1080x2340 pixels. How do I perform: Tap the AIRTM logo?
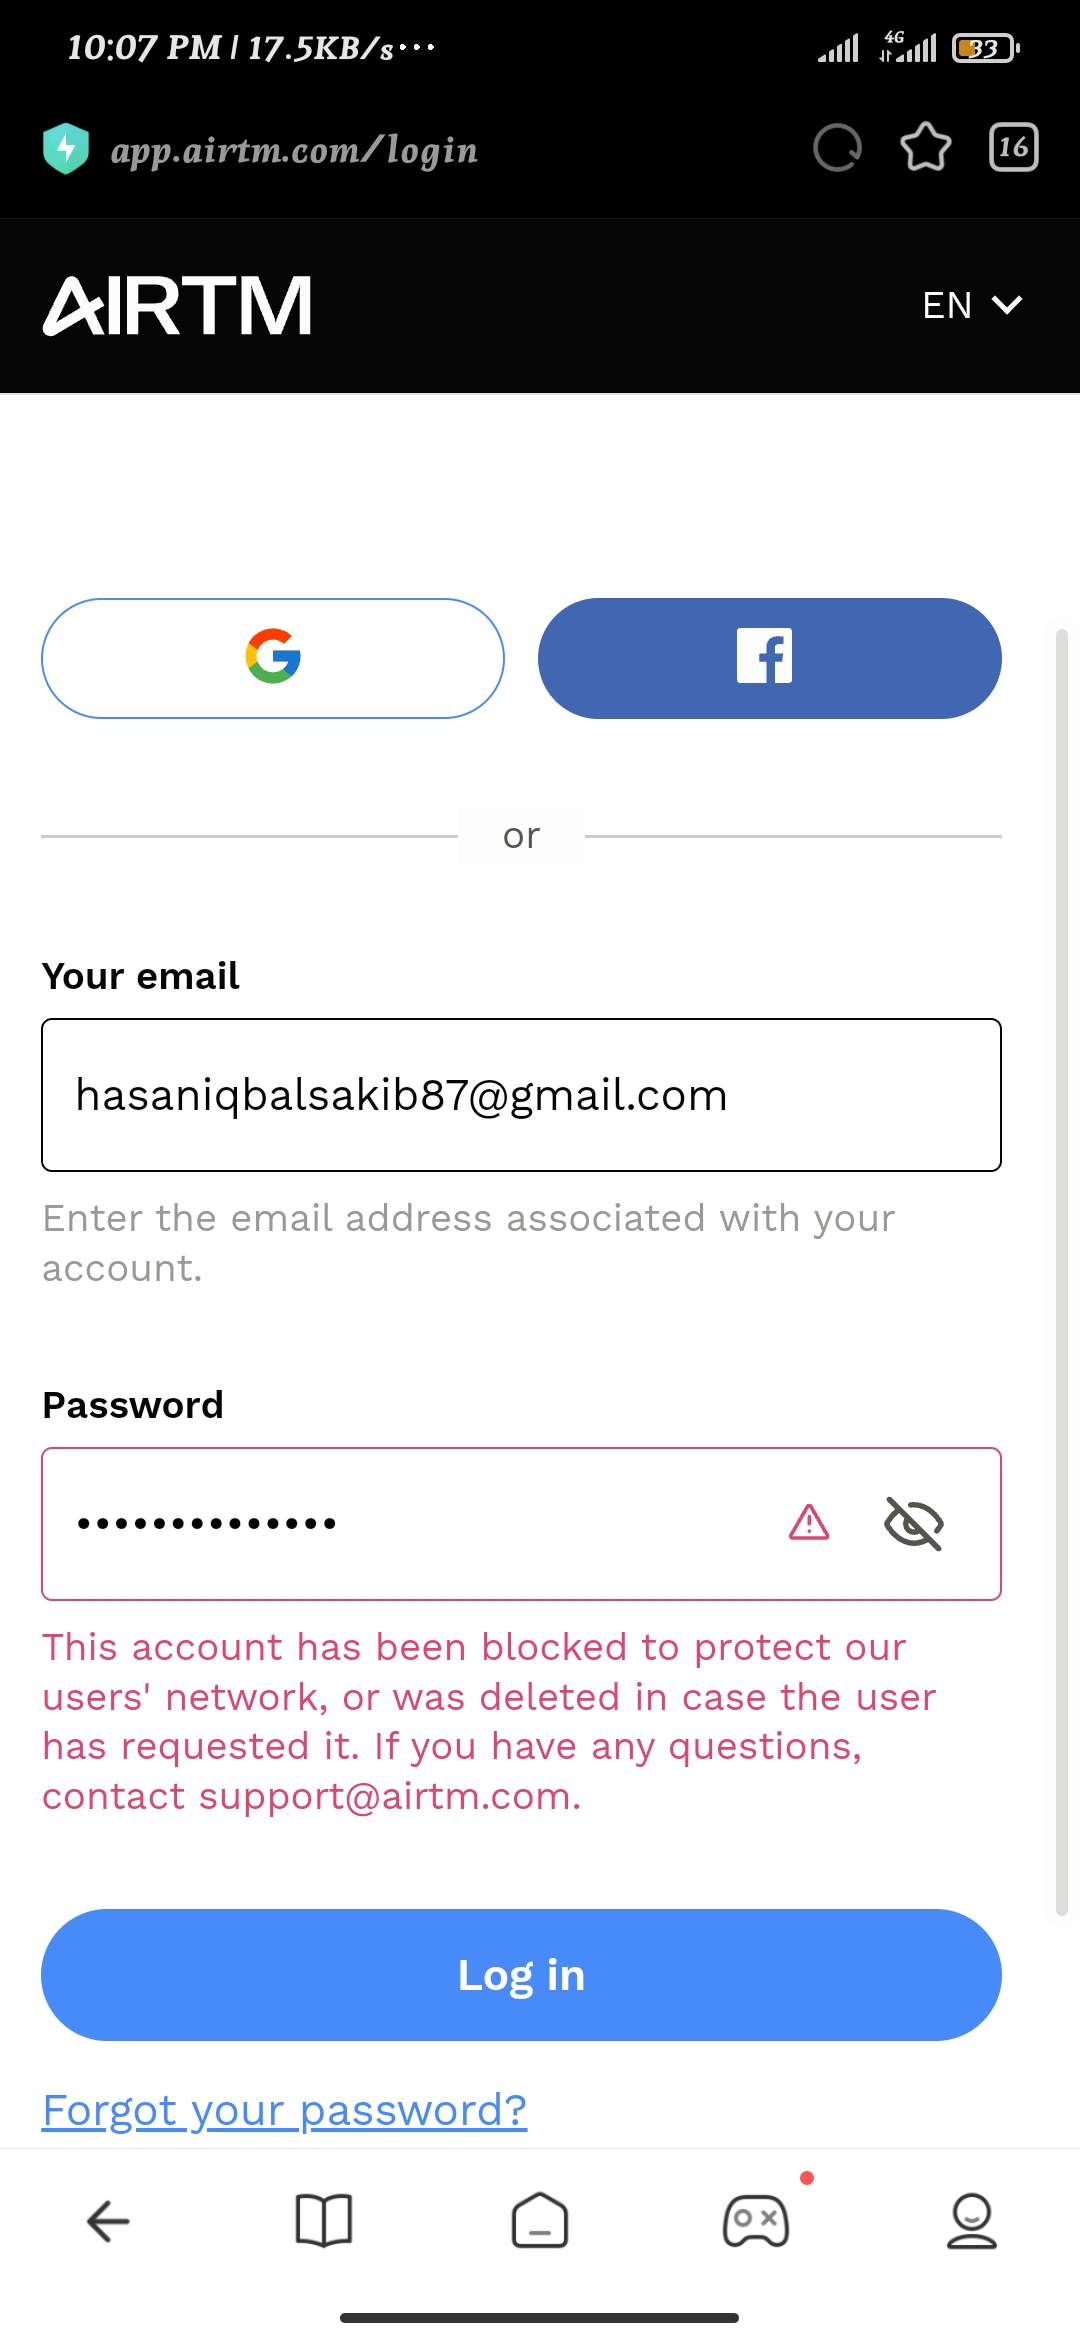(177, 305)
